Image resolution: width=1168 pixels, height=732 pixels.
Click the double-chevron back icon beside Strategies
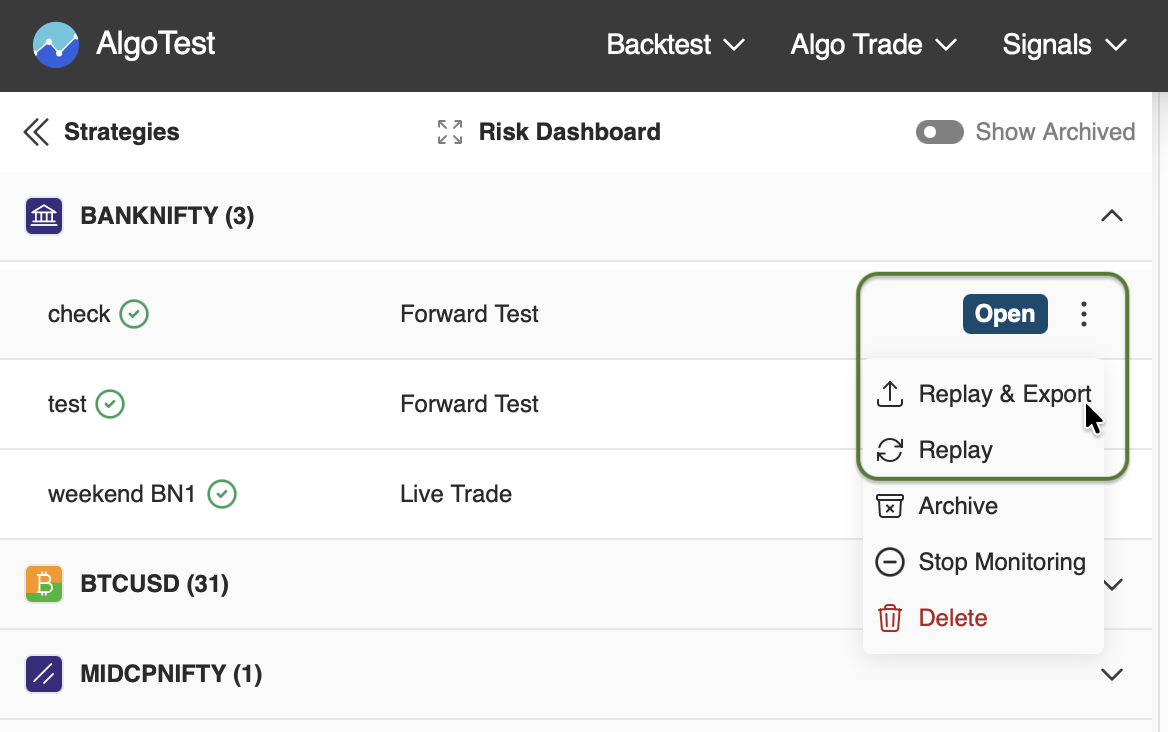click(36, 132)
